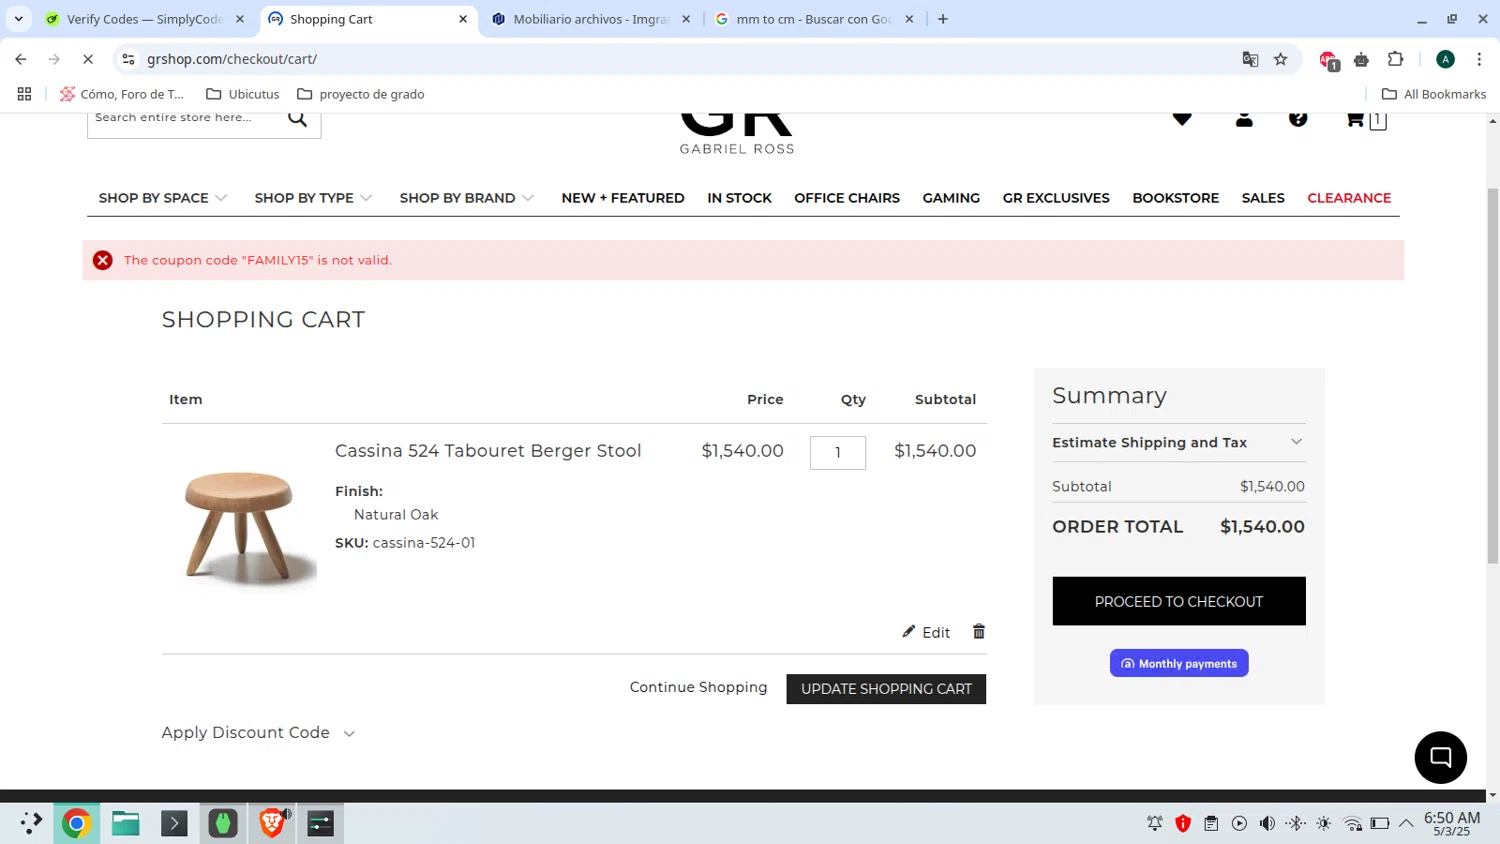Open the tab search dropdown arrow
The image size is (1500, 844).
(x=18, y=19)
